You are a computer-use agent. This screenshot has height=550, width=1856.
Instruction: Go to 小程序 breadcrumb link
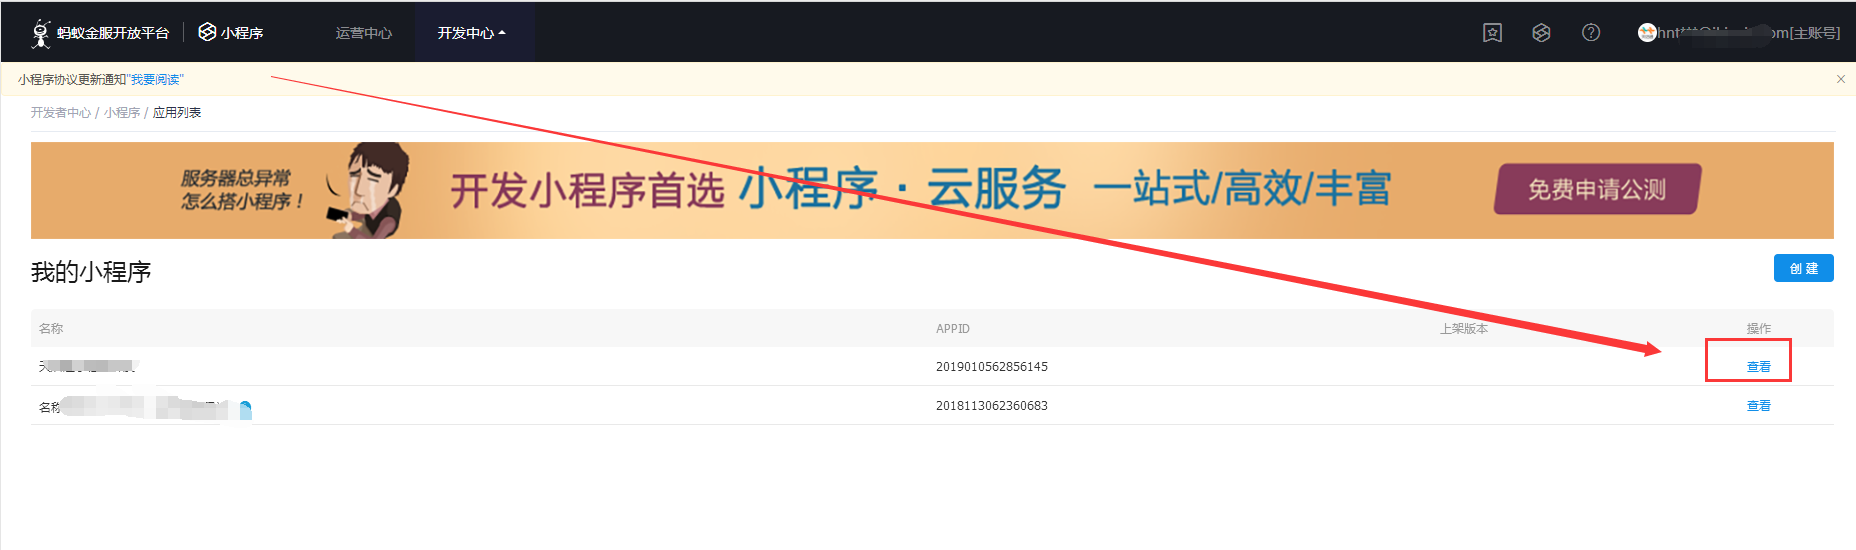click(122, 113)
